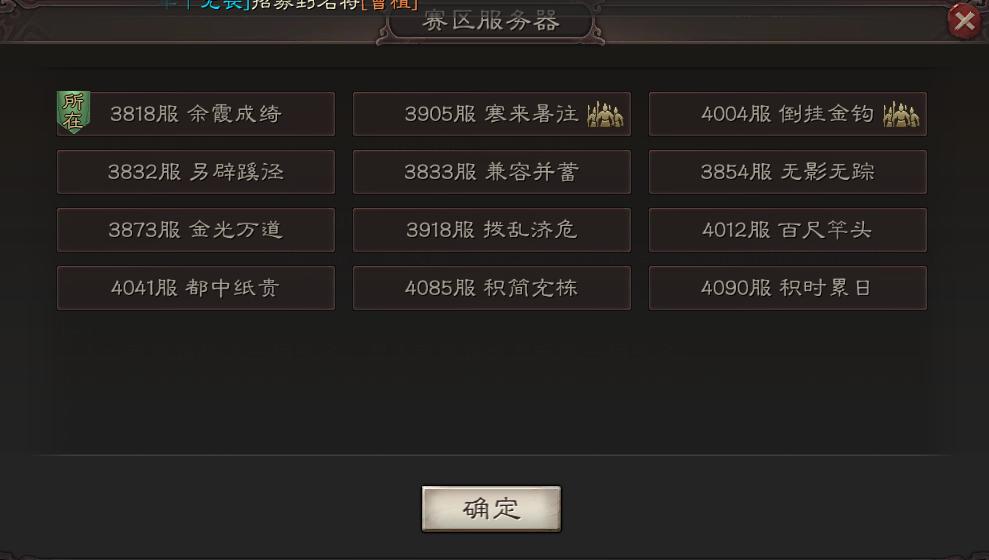Select server 3905服 寒来暑注
Image resolution: width=989 pixels, height=560 pixels.
tap(491, 114)
